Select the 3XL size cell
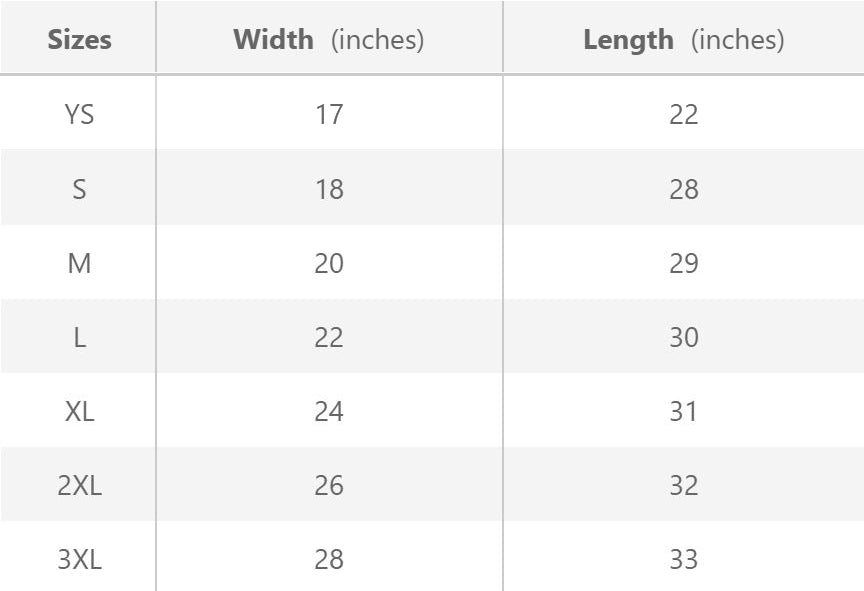864x591 pixels. click(79, 559)
